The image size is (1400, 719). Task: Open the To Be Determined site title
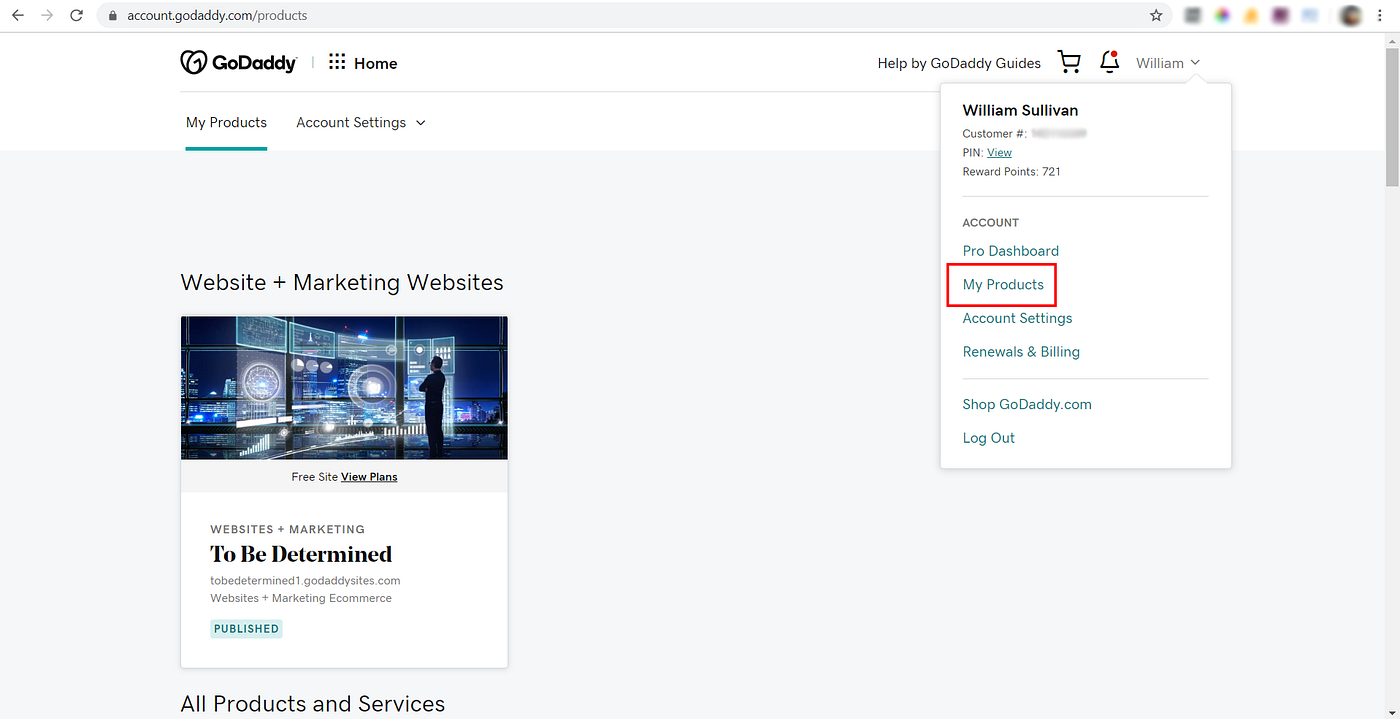click(x=301, y=554)
